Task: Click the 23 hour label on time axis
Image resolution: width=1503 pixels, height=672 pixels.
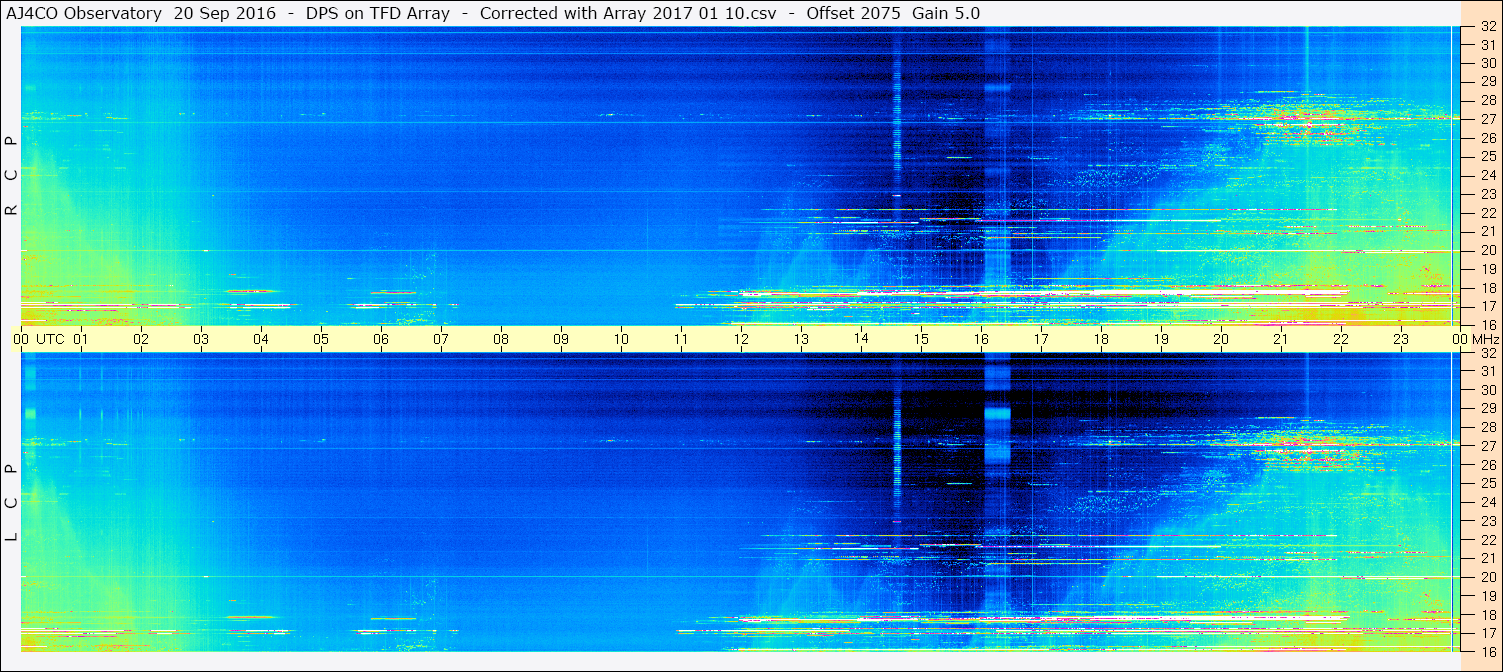Action: tap(1401, 339)
